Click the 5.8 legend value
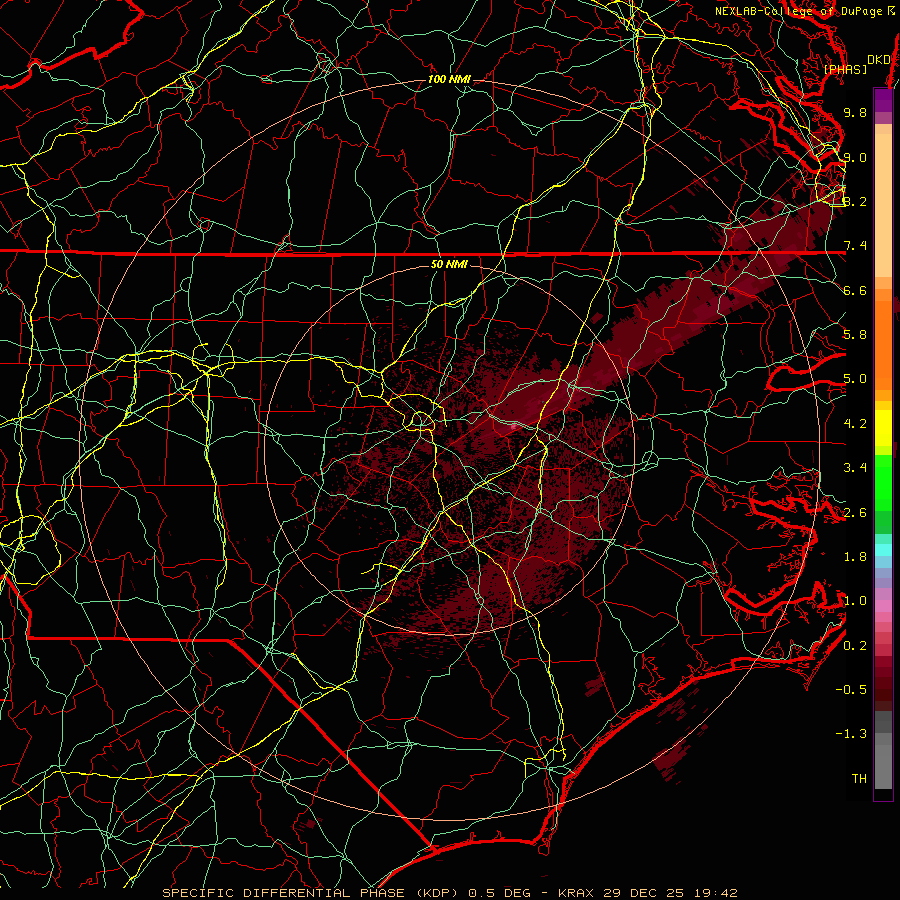 click(855, 335)
